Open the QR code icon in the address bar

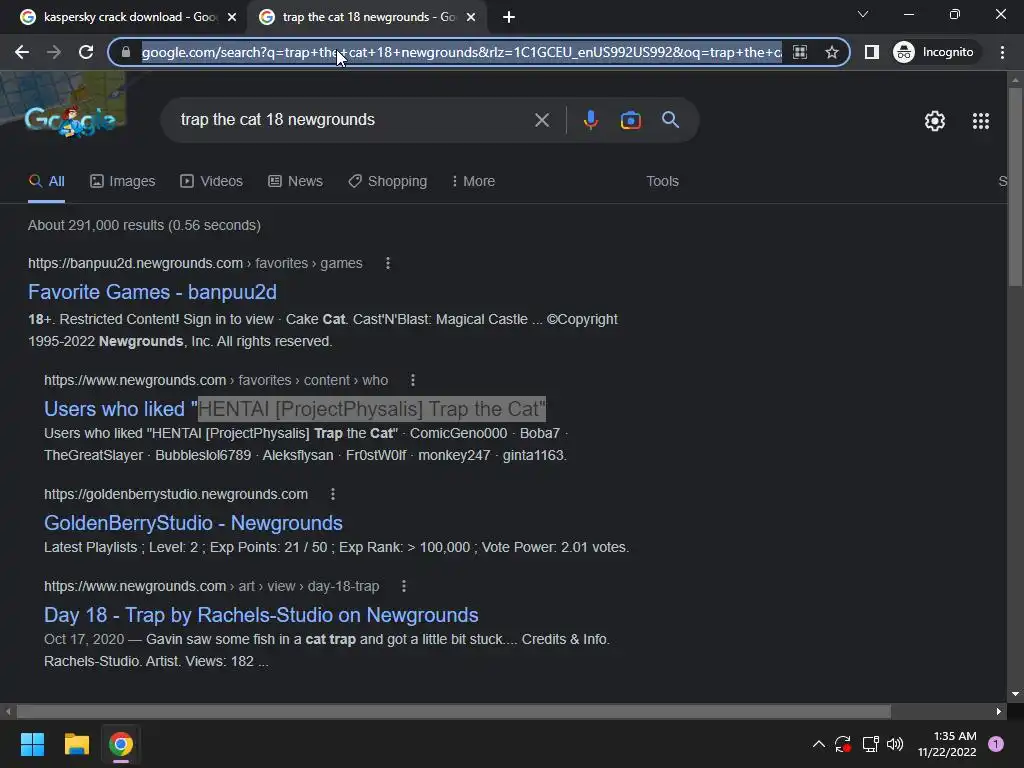click(x=800, y=52)
